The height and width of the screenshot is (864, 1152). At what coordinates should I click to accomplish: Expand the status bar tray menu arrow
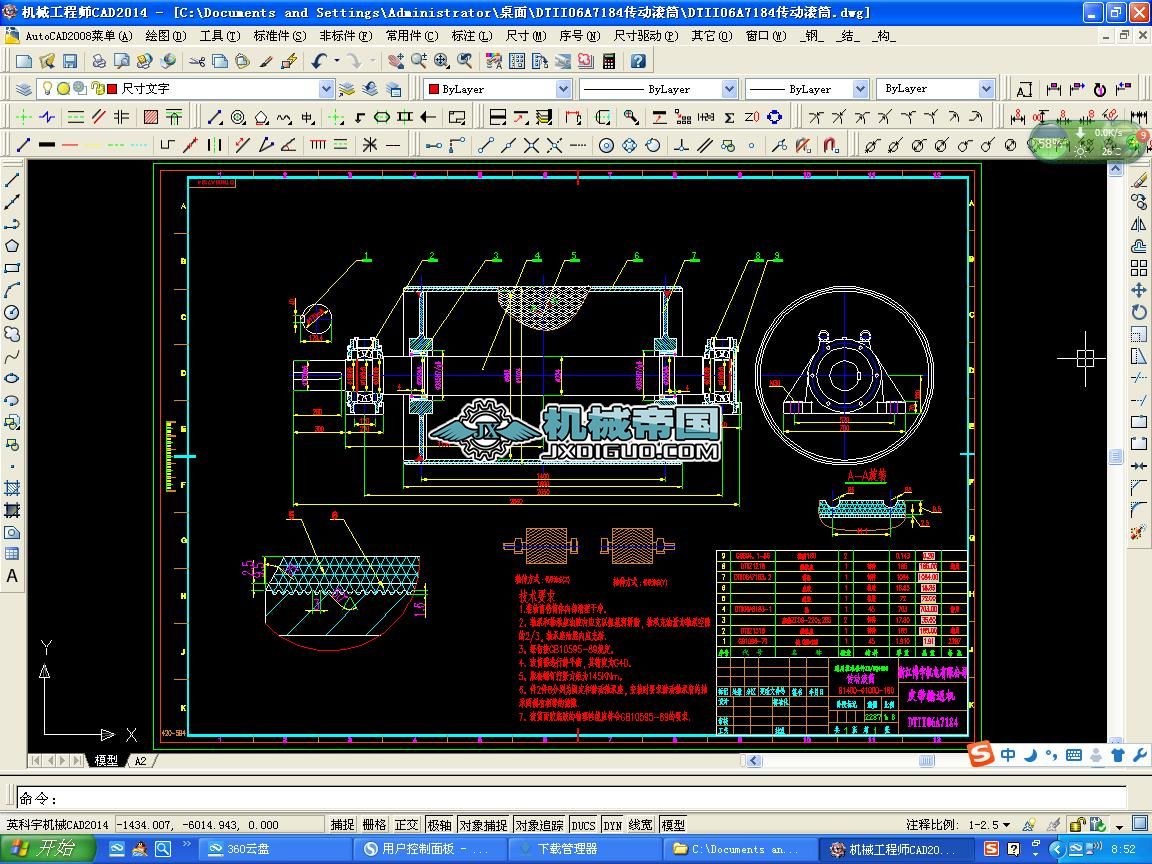coord(1119,826)
